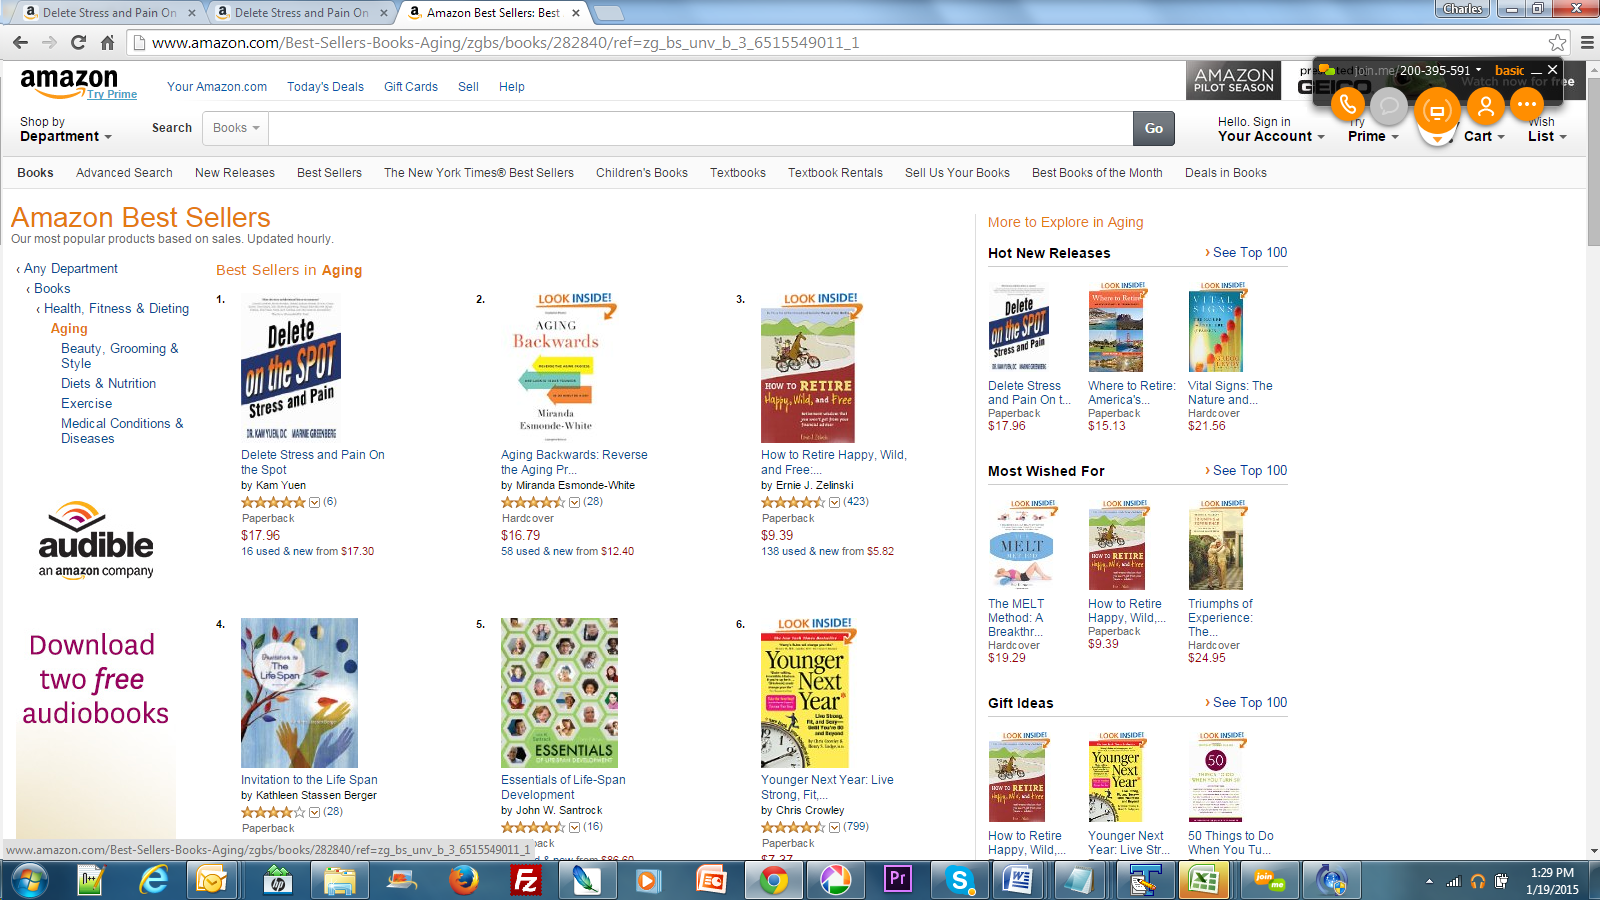Open the join.me chat bubble icon
1600x900 pixels.
click(1389, 104)
